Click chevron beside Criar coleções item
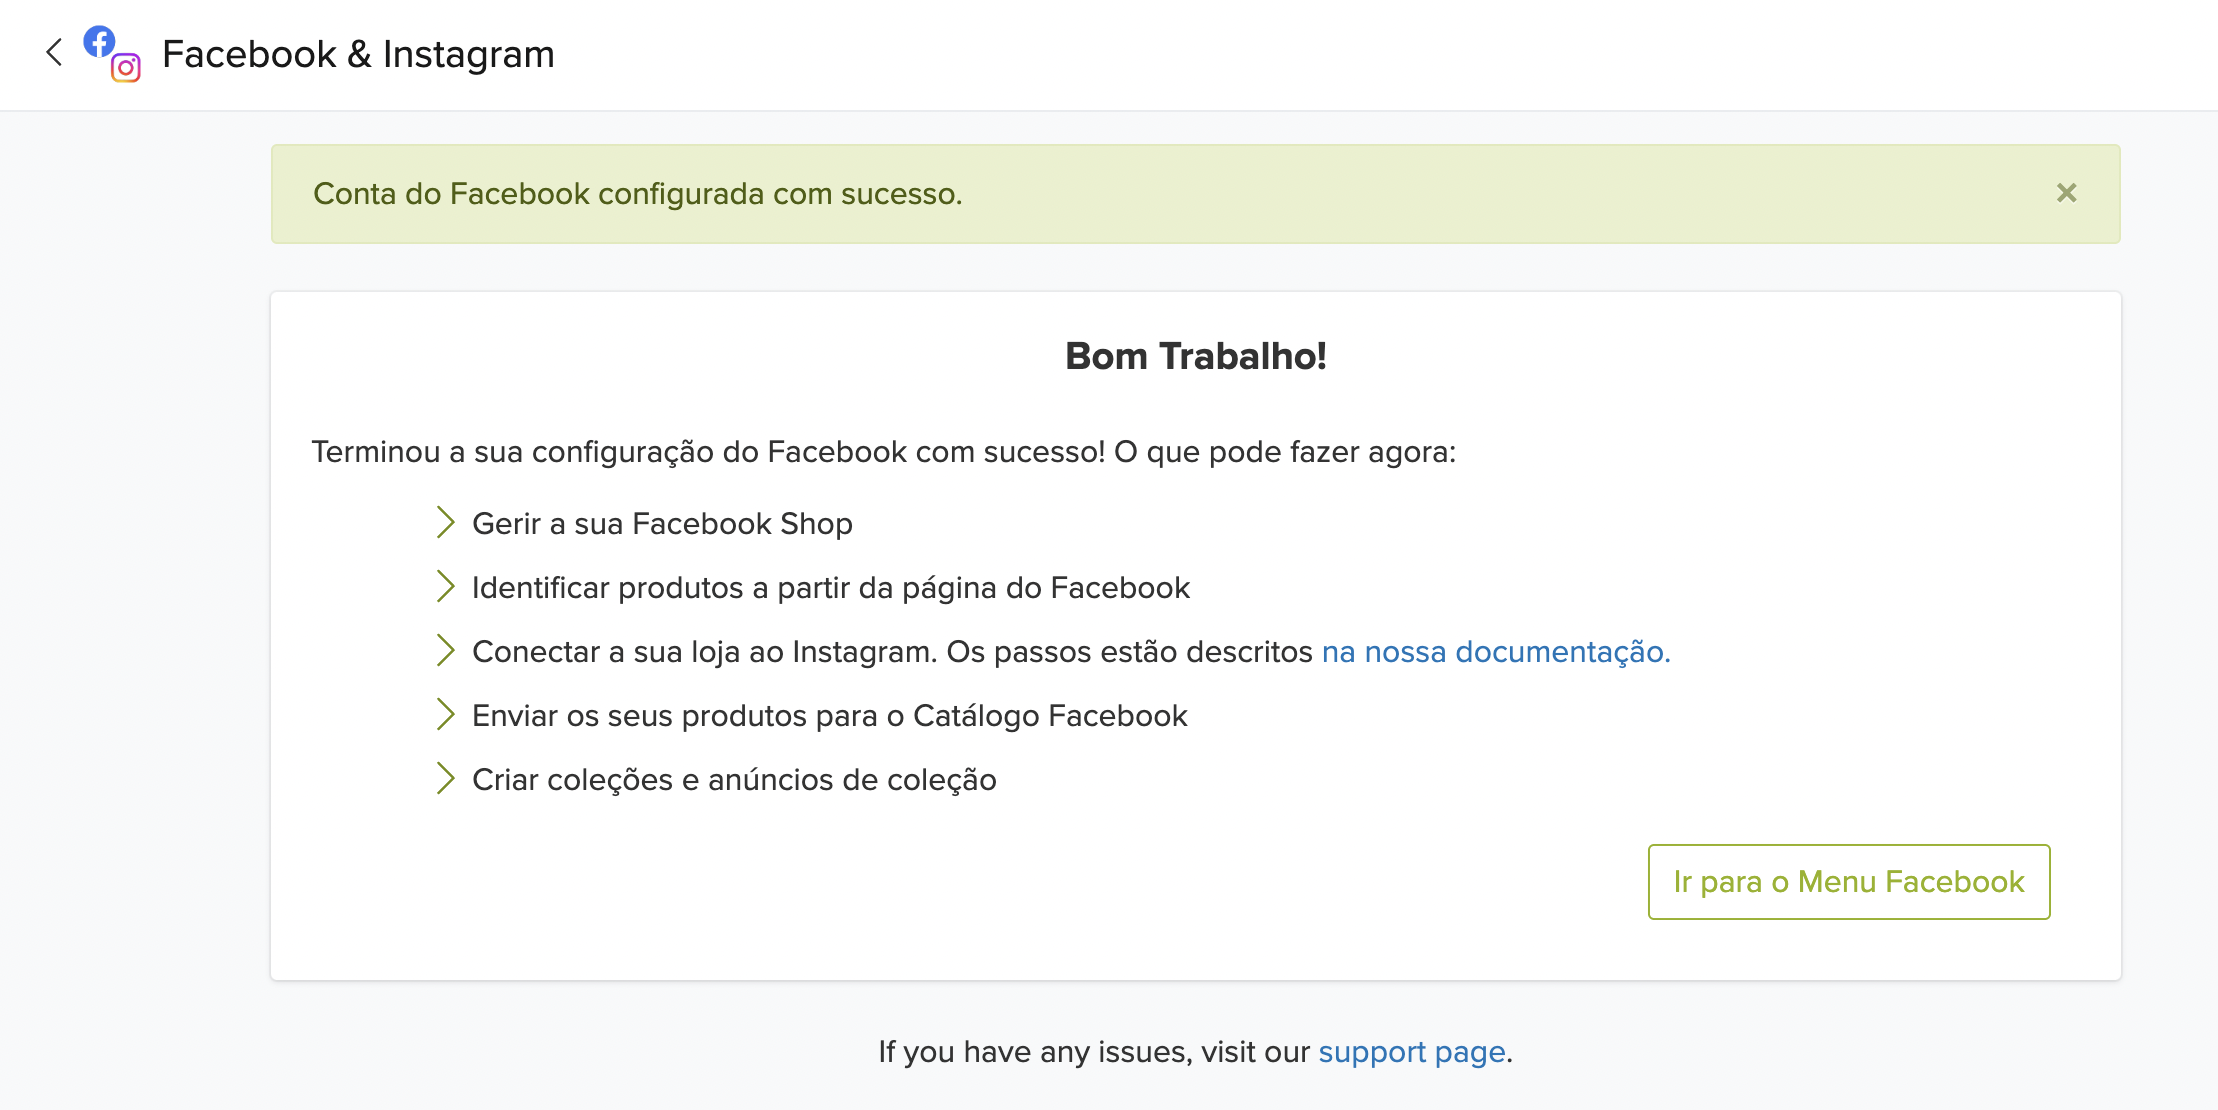Screen dimensions: 2218x1110 (x=445, y=779)
